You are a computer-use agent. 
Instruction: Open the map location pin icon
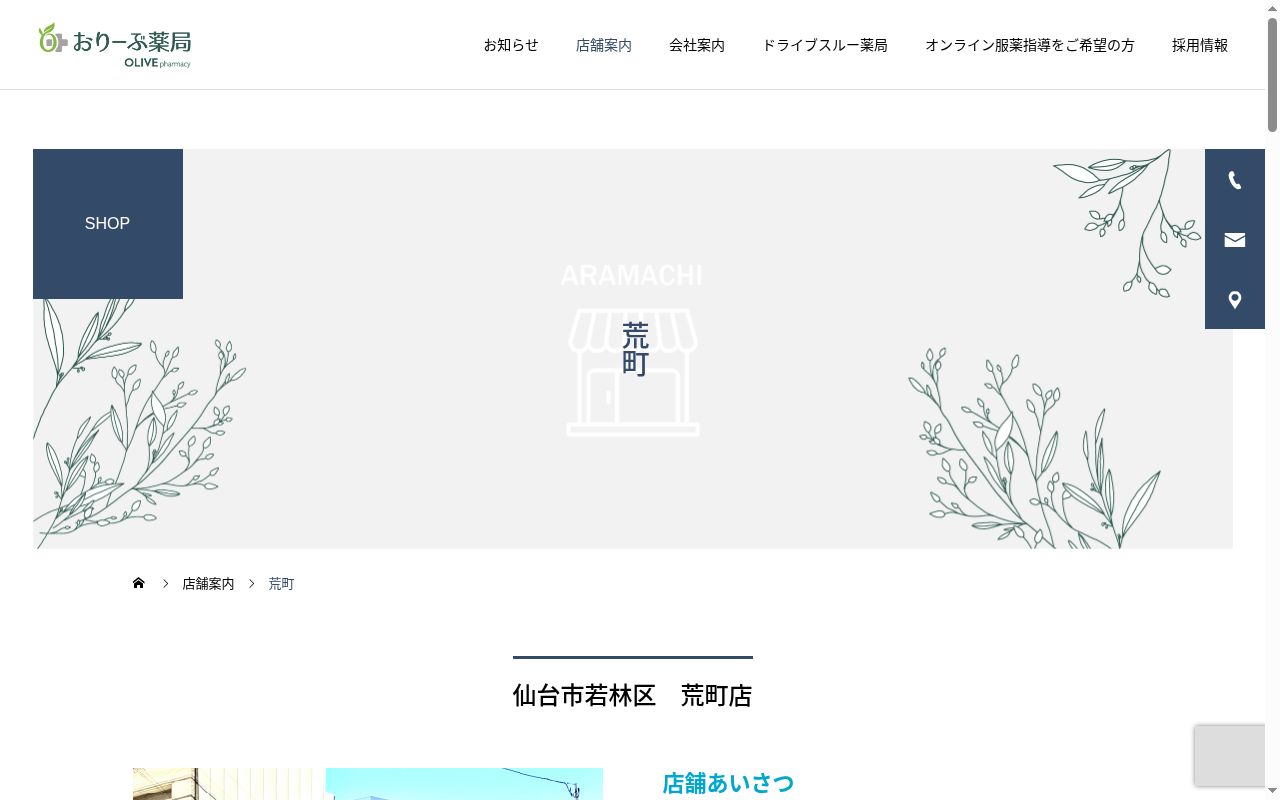pyautogui.click(x=1235, y=300)
